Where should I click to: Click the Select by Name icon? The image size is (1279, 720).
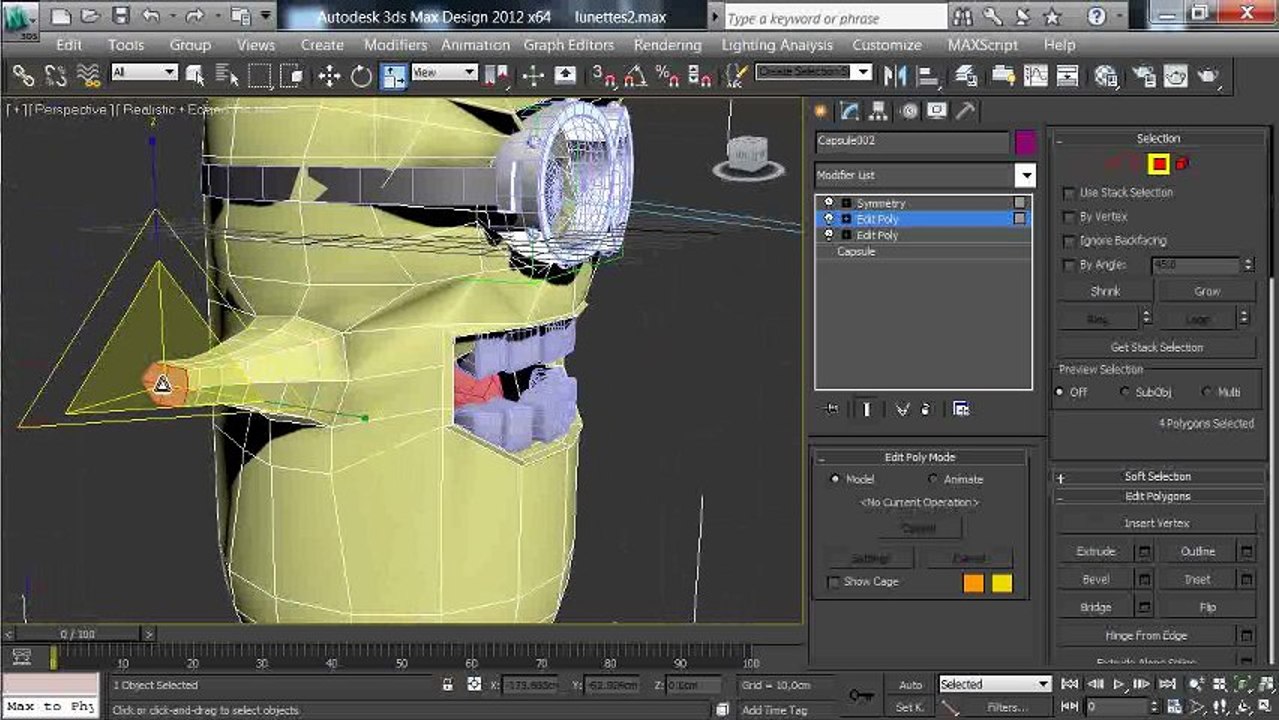click(x=228, y=76)
